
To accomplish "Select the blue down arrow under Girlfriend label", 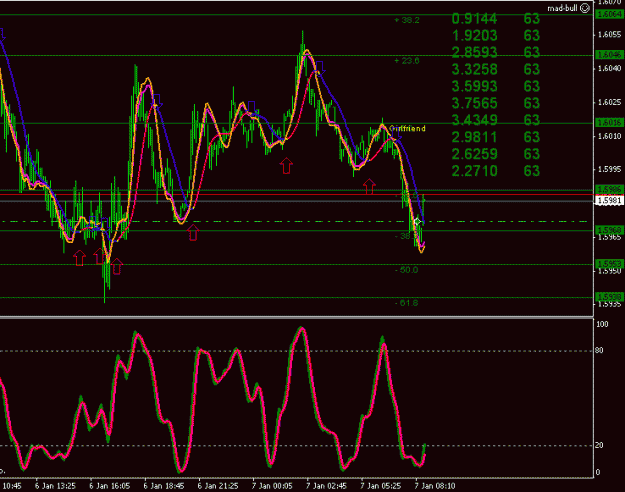I will tap(398, 134).
